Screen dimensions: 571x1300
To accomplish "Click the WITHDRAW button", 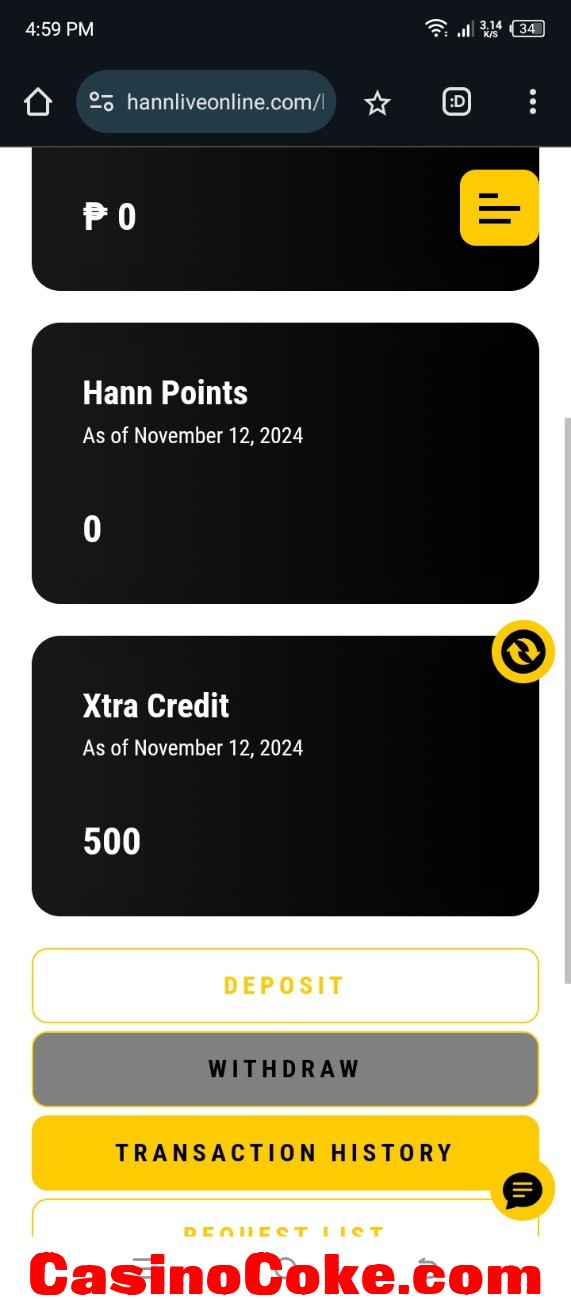I will (x=285, y=1069).
